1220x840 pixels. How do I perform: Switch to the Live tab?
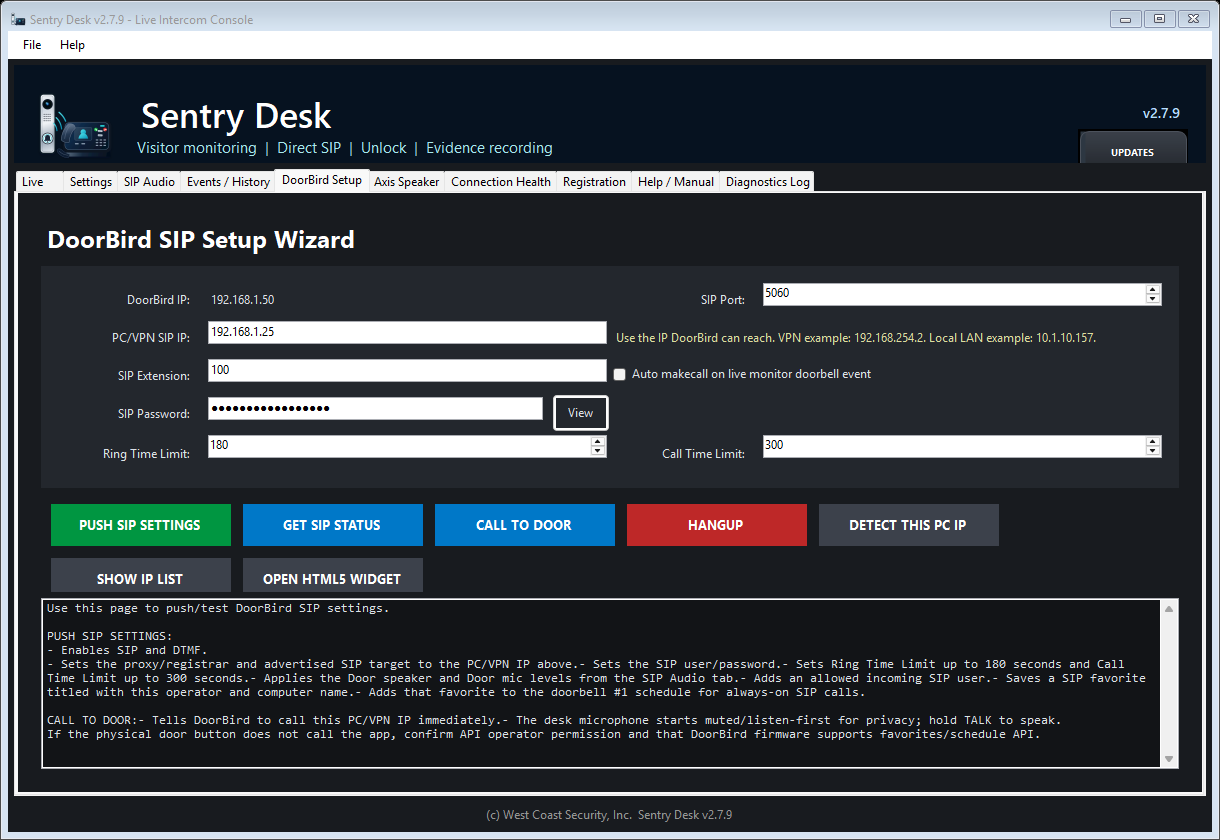40,182
